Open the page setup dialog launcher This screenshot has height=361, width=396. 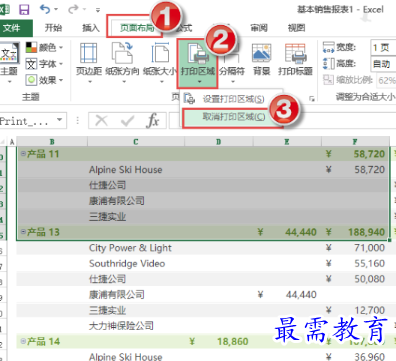312,99
